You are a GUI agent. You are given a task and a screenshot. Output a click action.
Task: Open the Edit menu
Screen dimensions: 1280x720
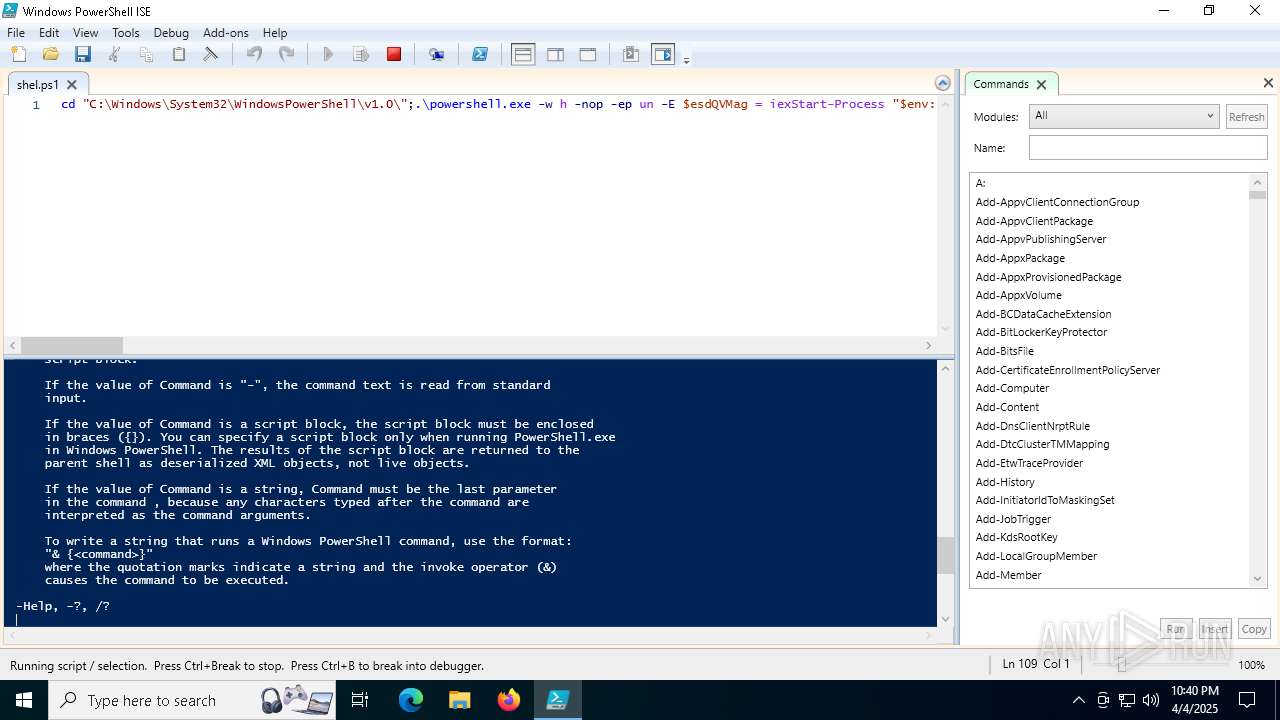(x=49, y=32)
